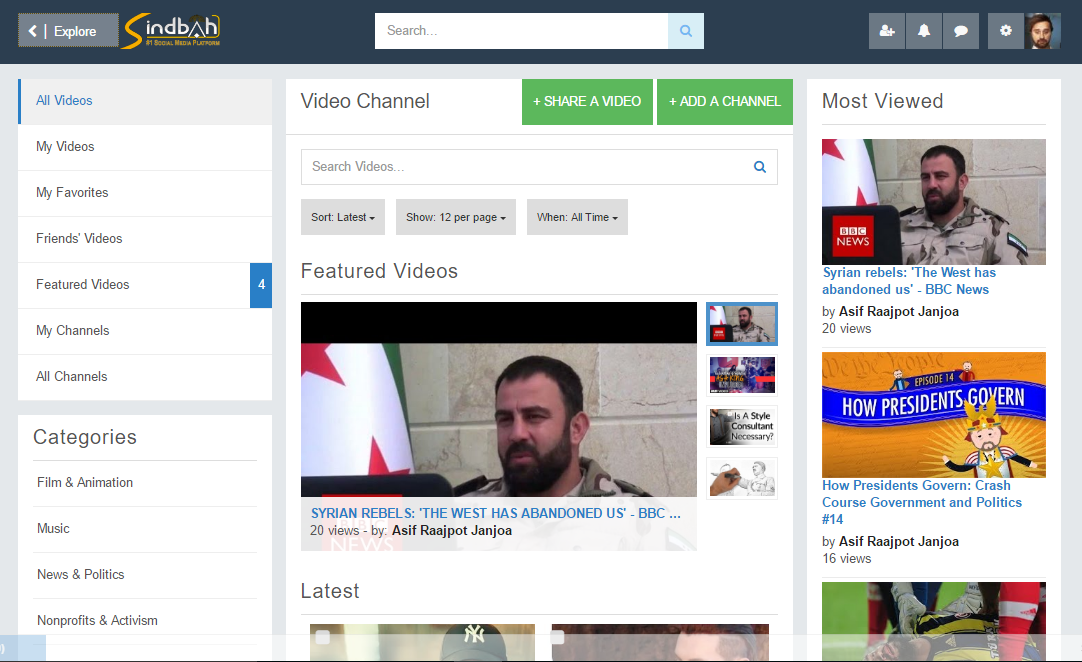Open Friends' Videos in sidebar

145,239
